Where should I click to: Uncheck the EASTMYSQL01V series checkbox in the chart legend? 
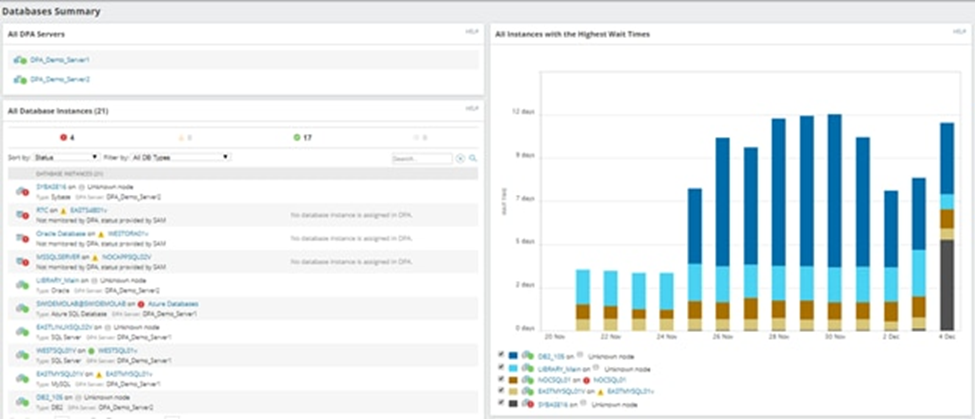pos(501,390)
